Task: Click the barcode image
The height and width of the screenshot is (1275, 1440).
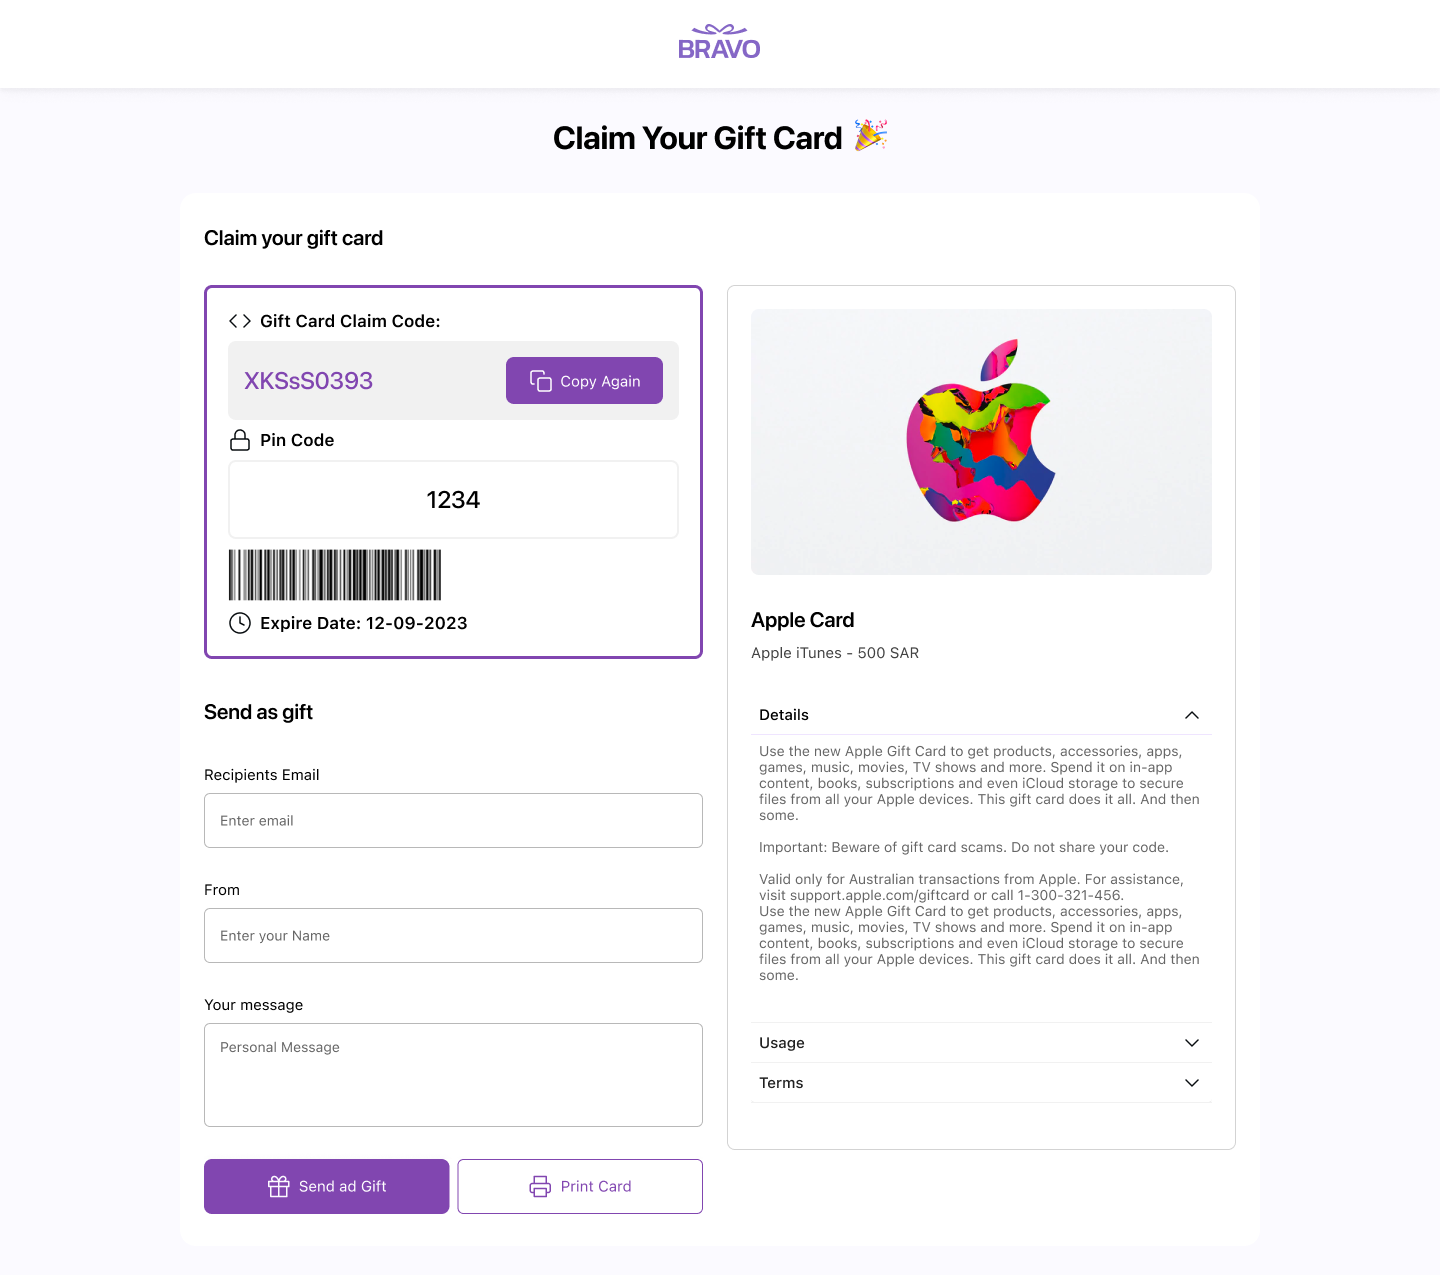Action: 335,575
